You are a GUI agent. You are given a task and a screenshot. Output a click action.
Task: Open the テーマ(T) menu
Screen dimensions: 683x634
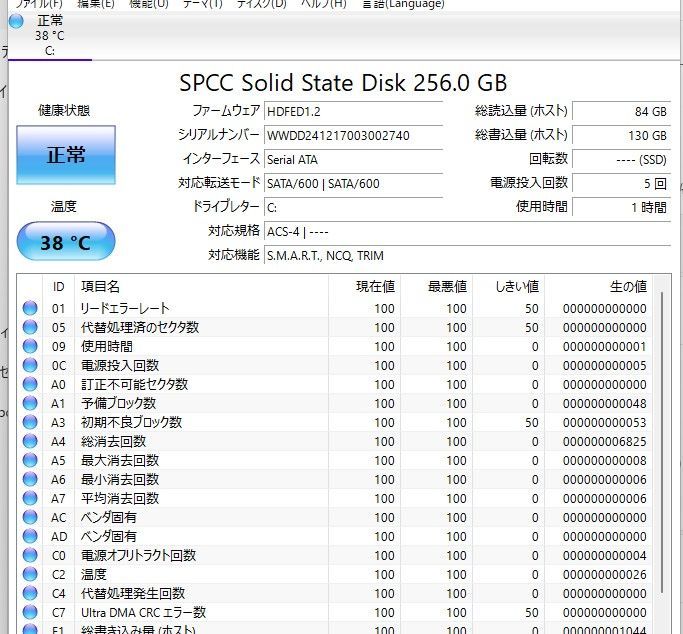203,4
